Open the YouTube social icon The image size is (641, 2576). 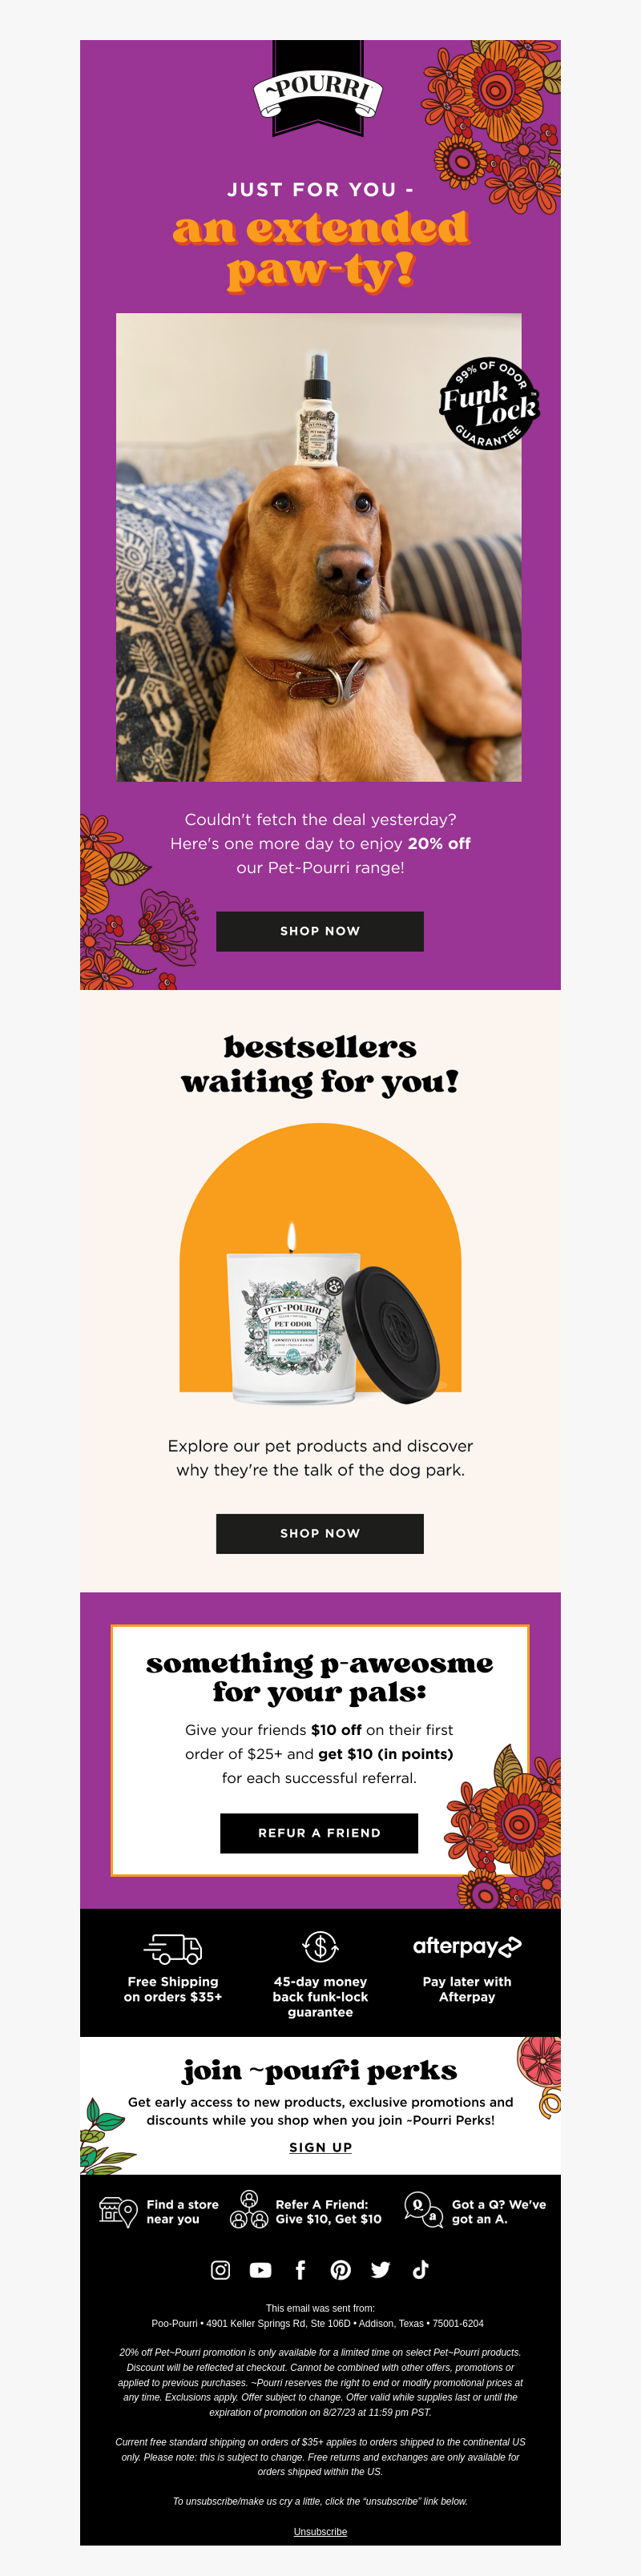tap(260, 2270)
